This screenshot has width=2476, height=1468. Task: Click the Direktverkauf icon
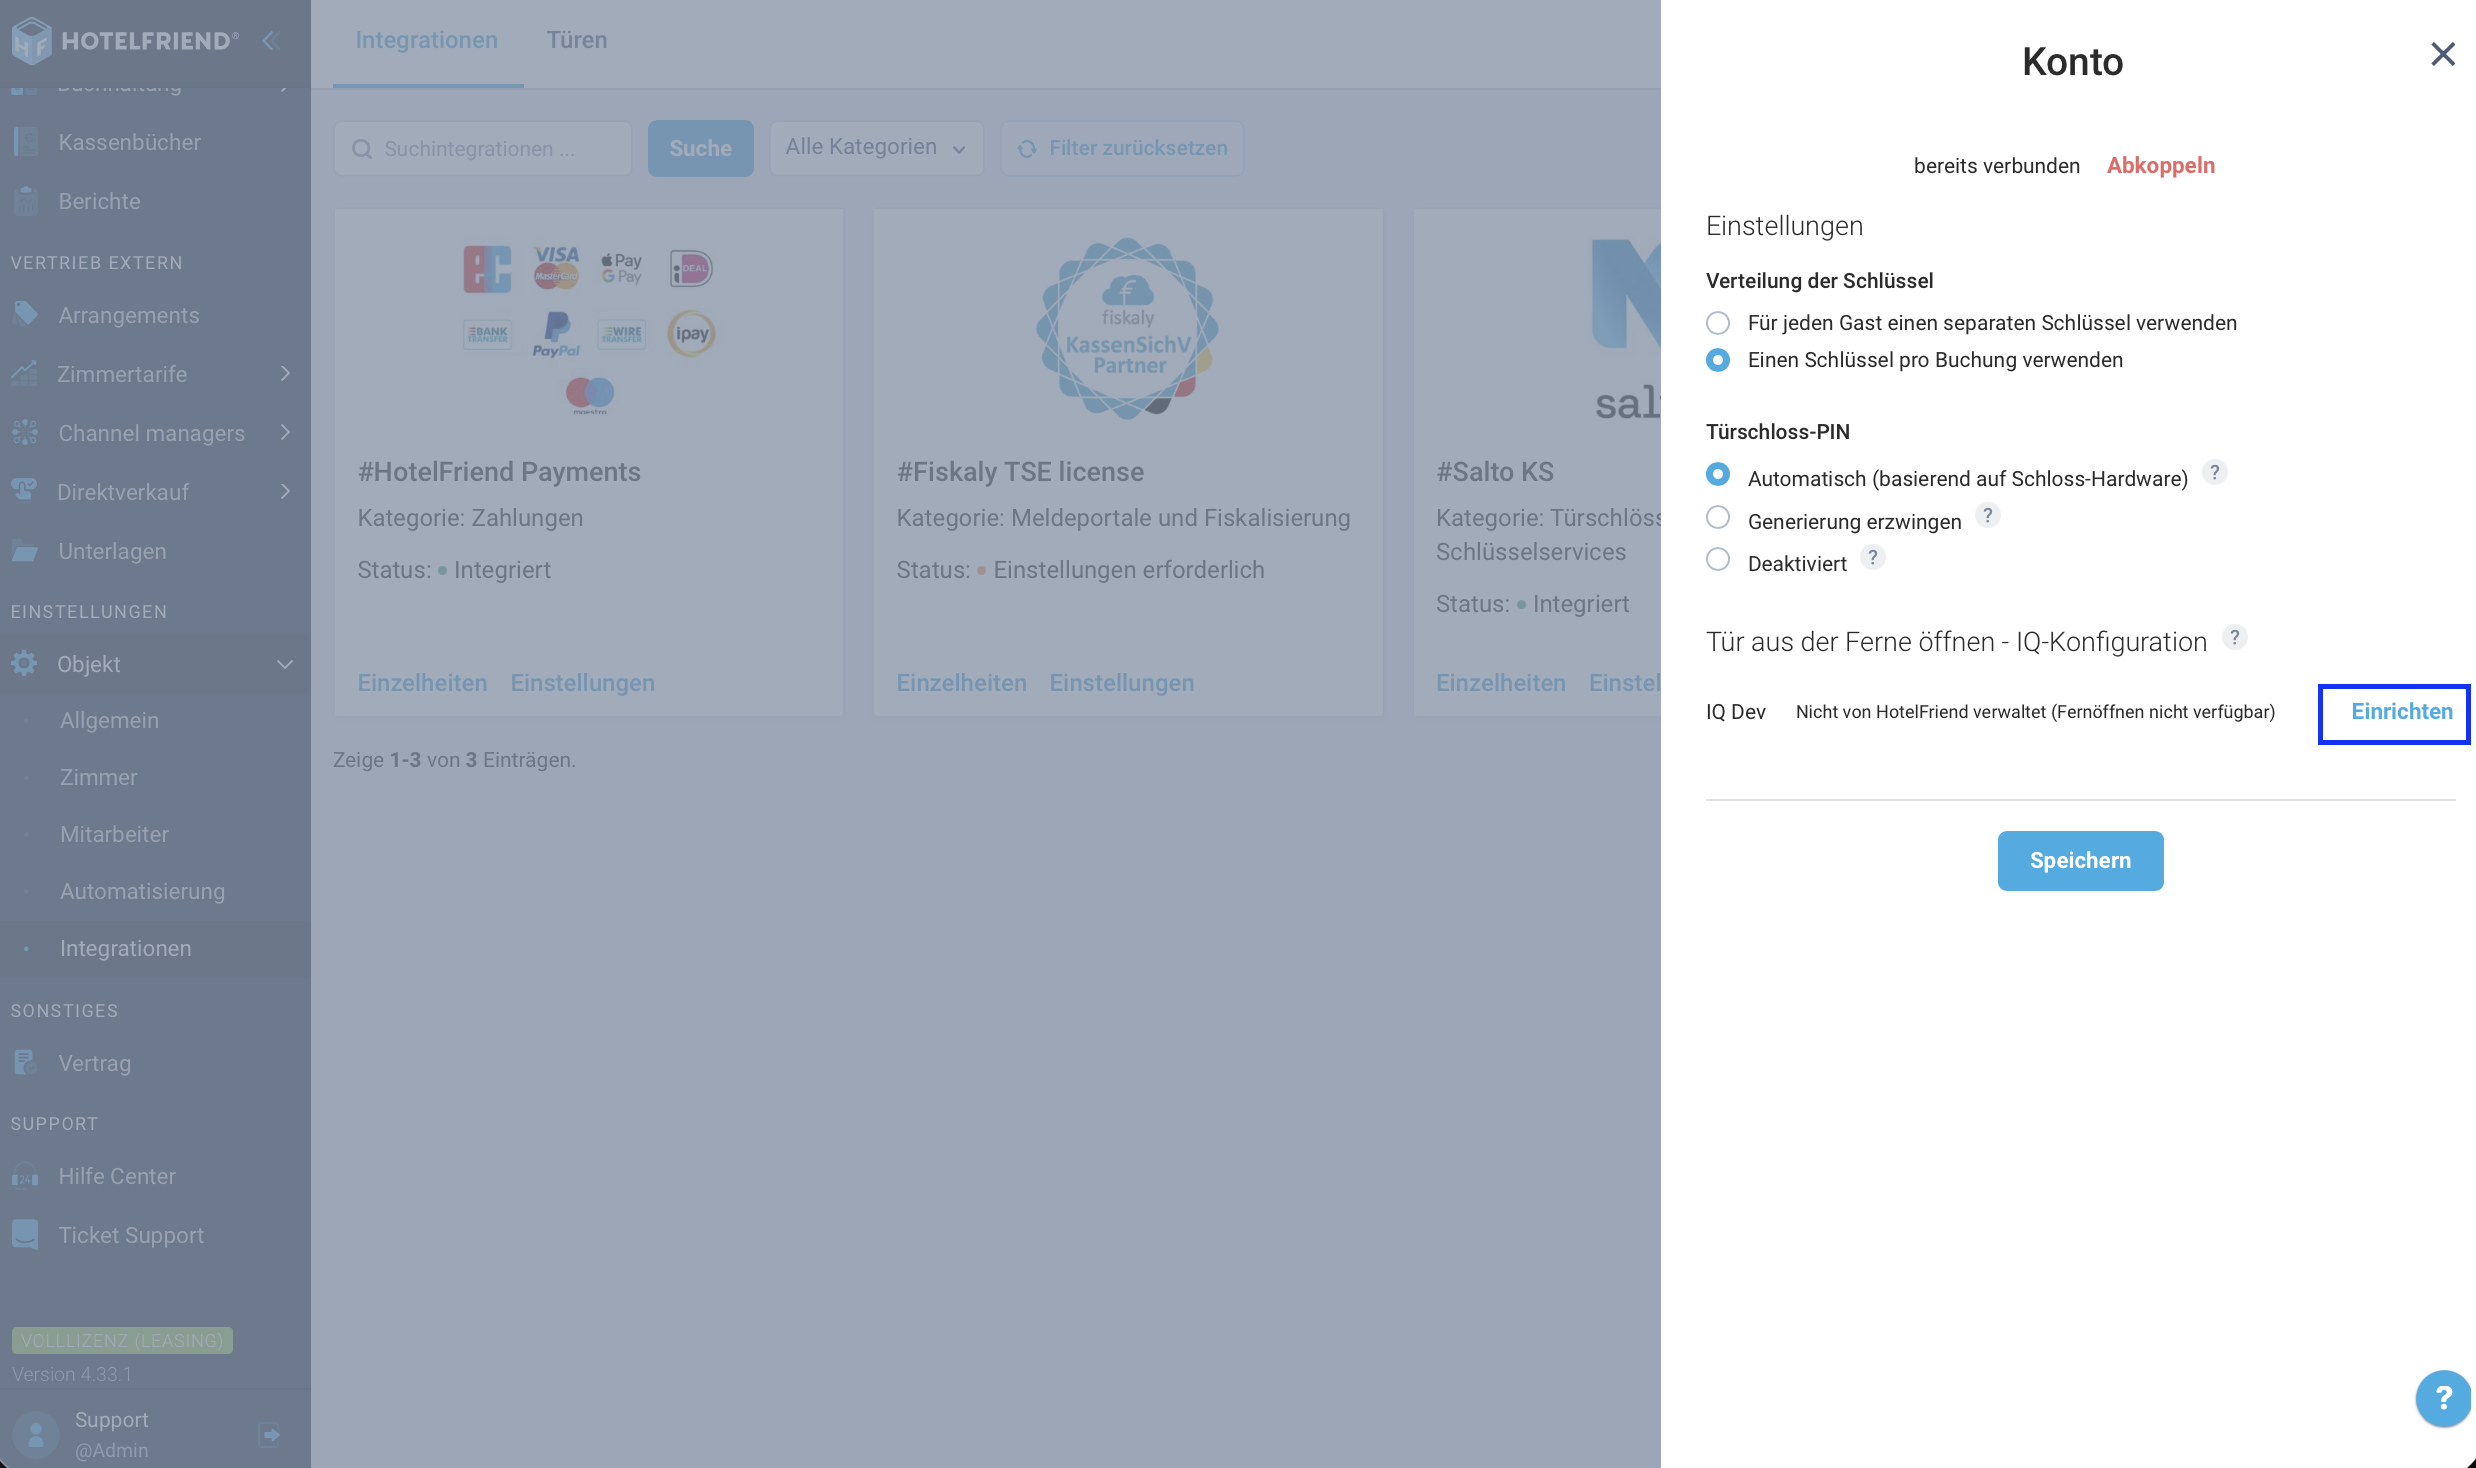25,490
